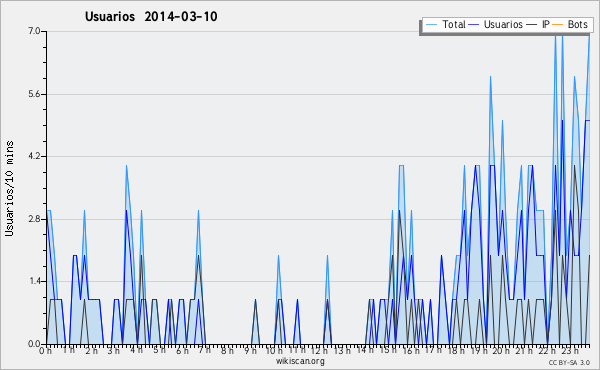
Task: Click the y-axis value 0.0
Action: 34,344
